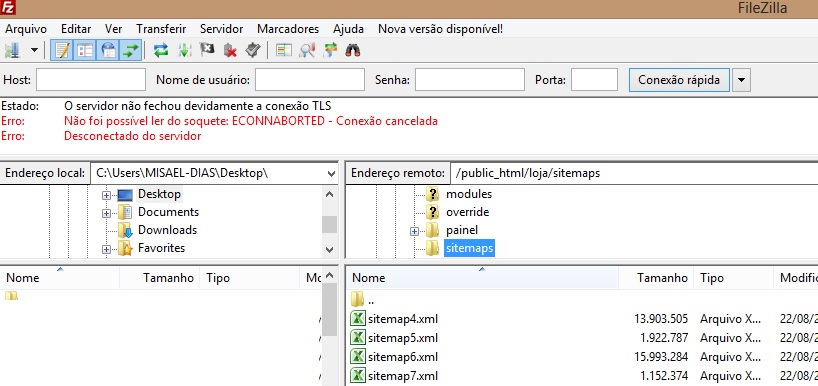Open the Arquivo menu

tap(26, 29)
